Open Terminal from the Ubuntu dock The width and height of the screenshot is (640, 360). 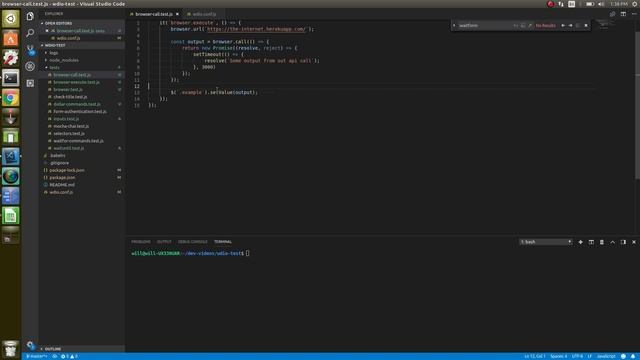pyautogui.click(x=11, y=78)
